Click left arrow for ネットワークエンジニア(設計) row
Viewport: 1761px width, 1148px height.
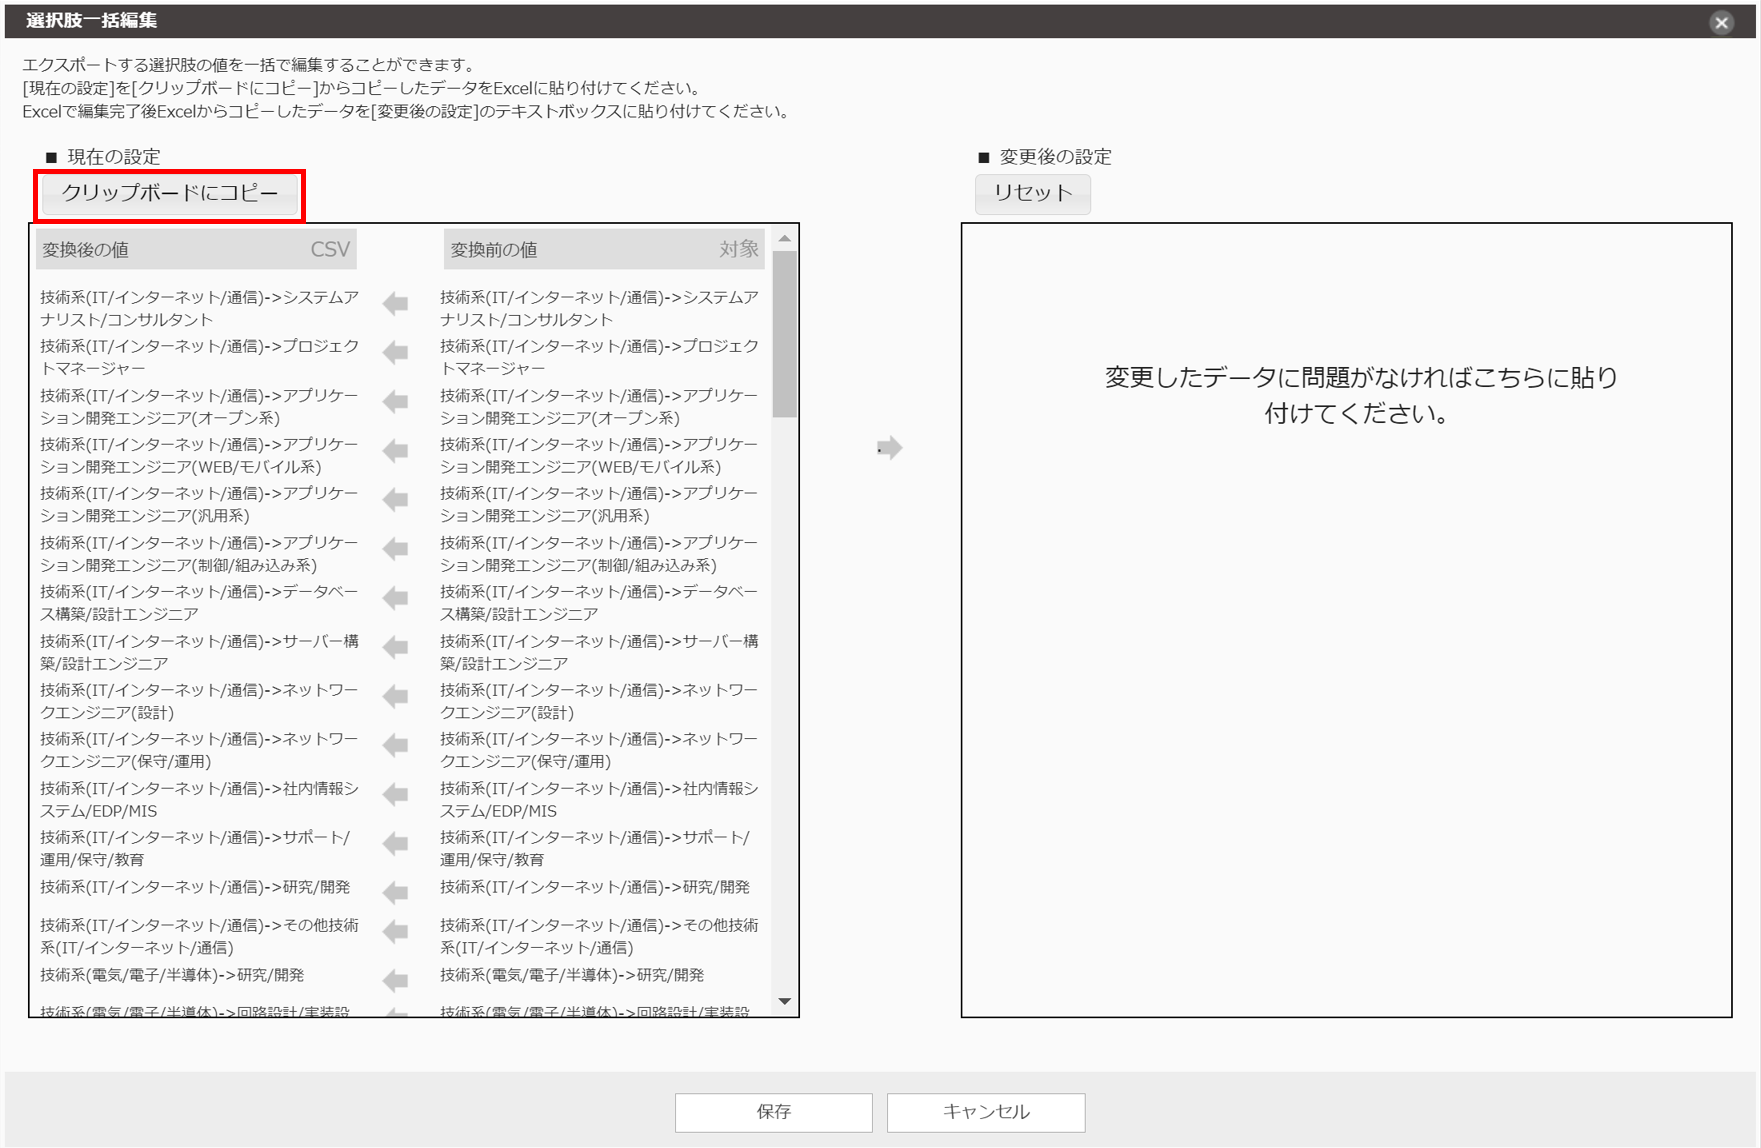(x=396, y=696)
